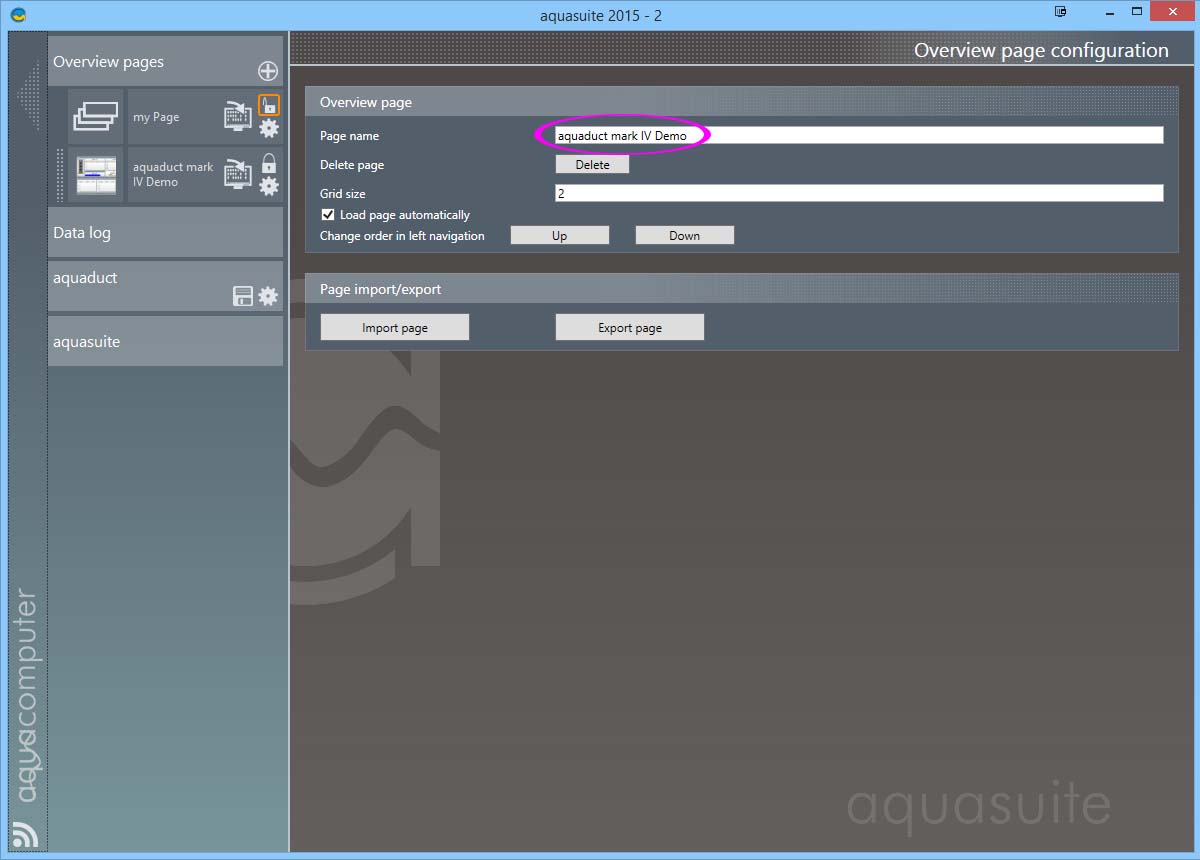Click the Page name input field
1200x860 pixels.
859,135
